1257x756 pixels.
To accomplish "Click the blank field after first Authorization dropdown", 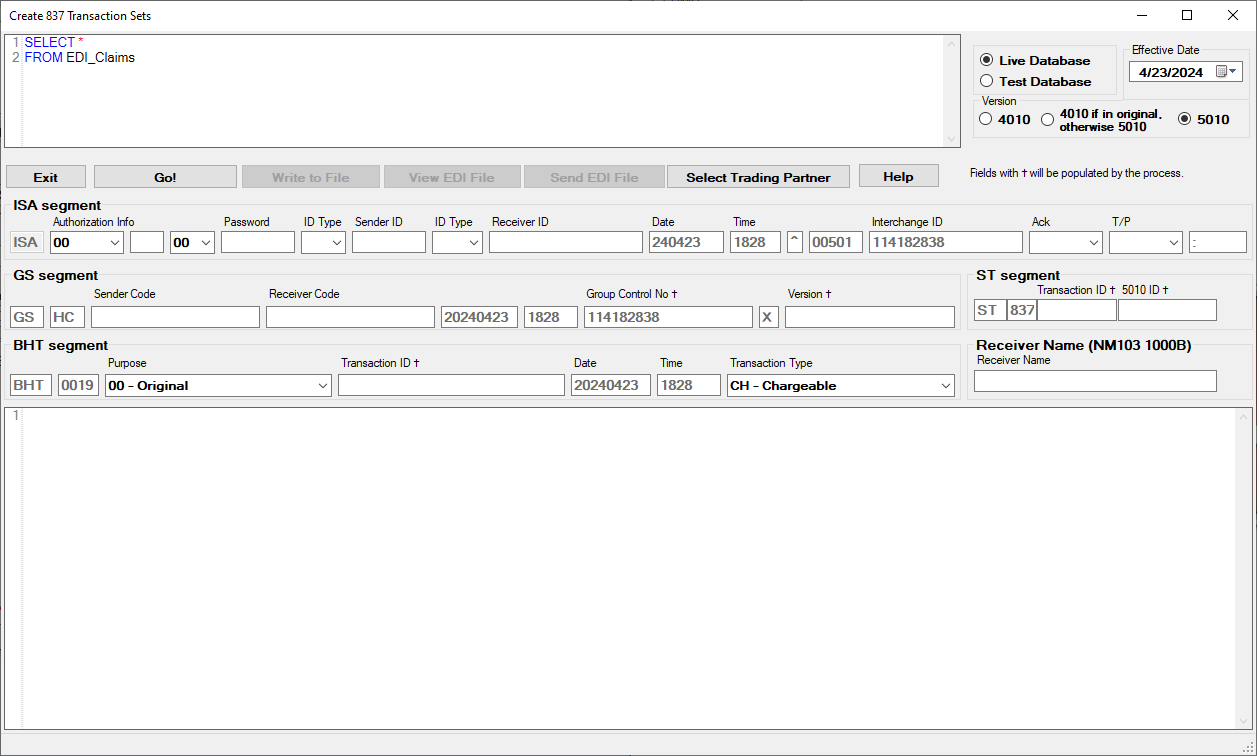I will tap(147, 242).
